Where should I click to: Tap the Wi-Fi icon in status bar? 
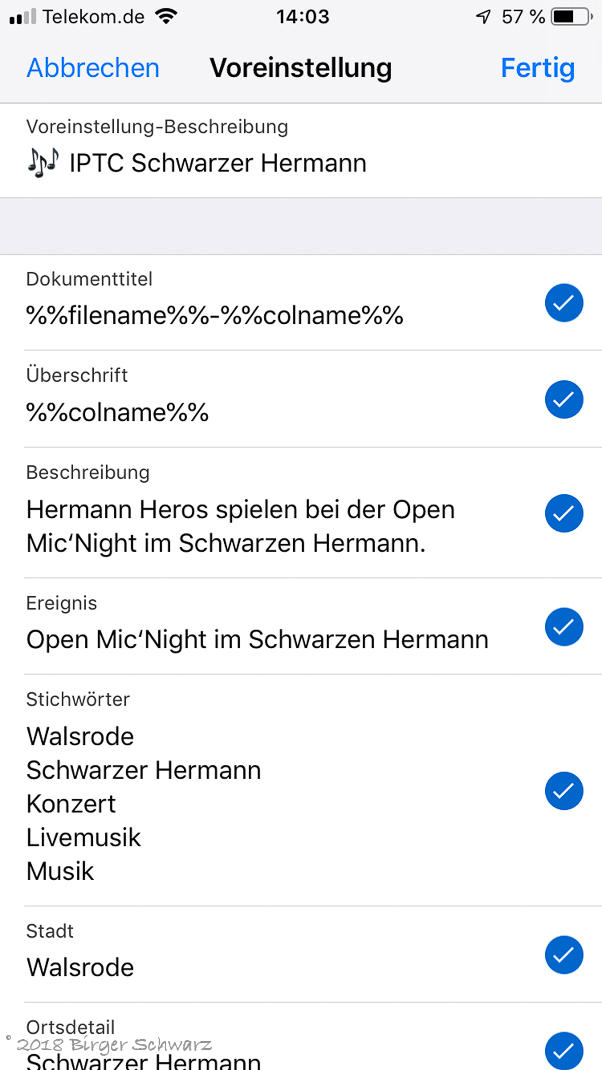[x=166, y=17]
